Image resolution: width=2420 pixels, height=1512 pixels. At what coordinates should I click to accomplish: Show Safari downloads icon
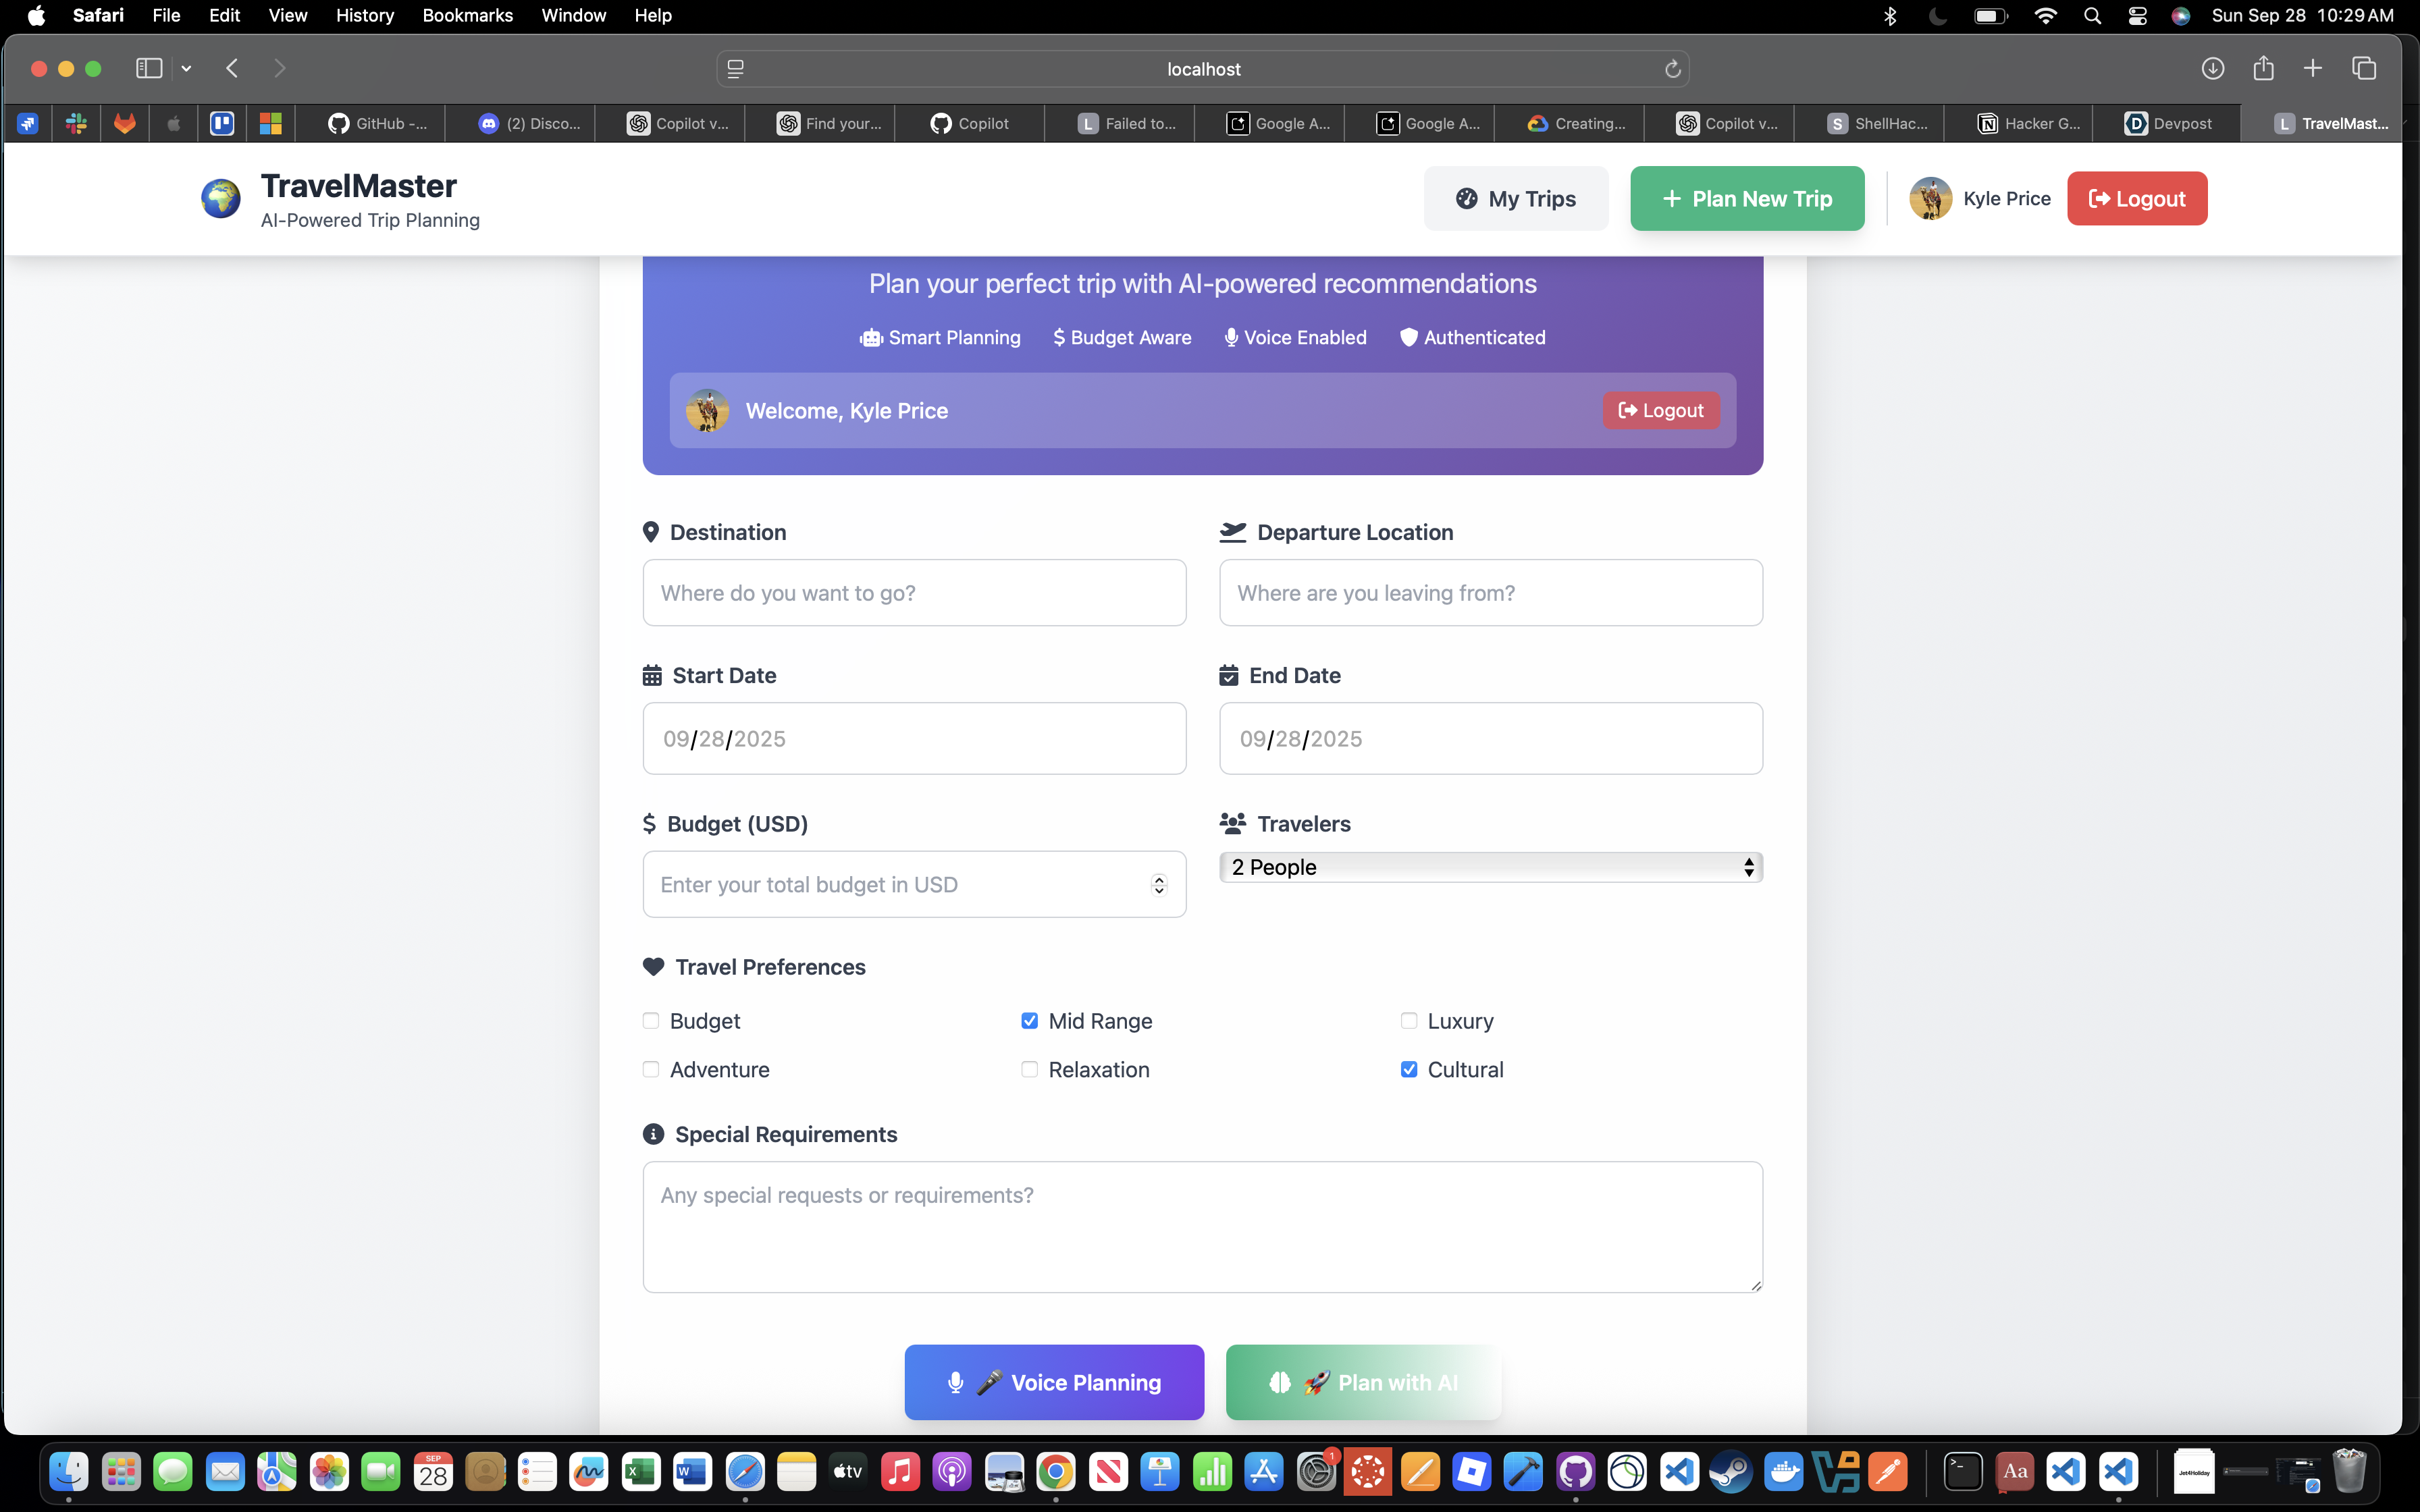[x=2212, y=68]
